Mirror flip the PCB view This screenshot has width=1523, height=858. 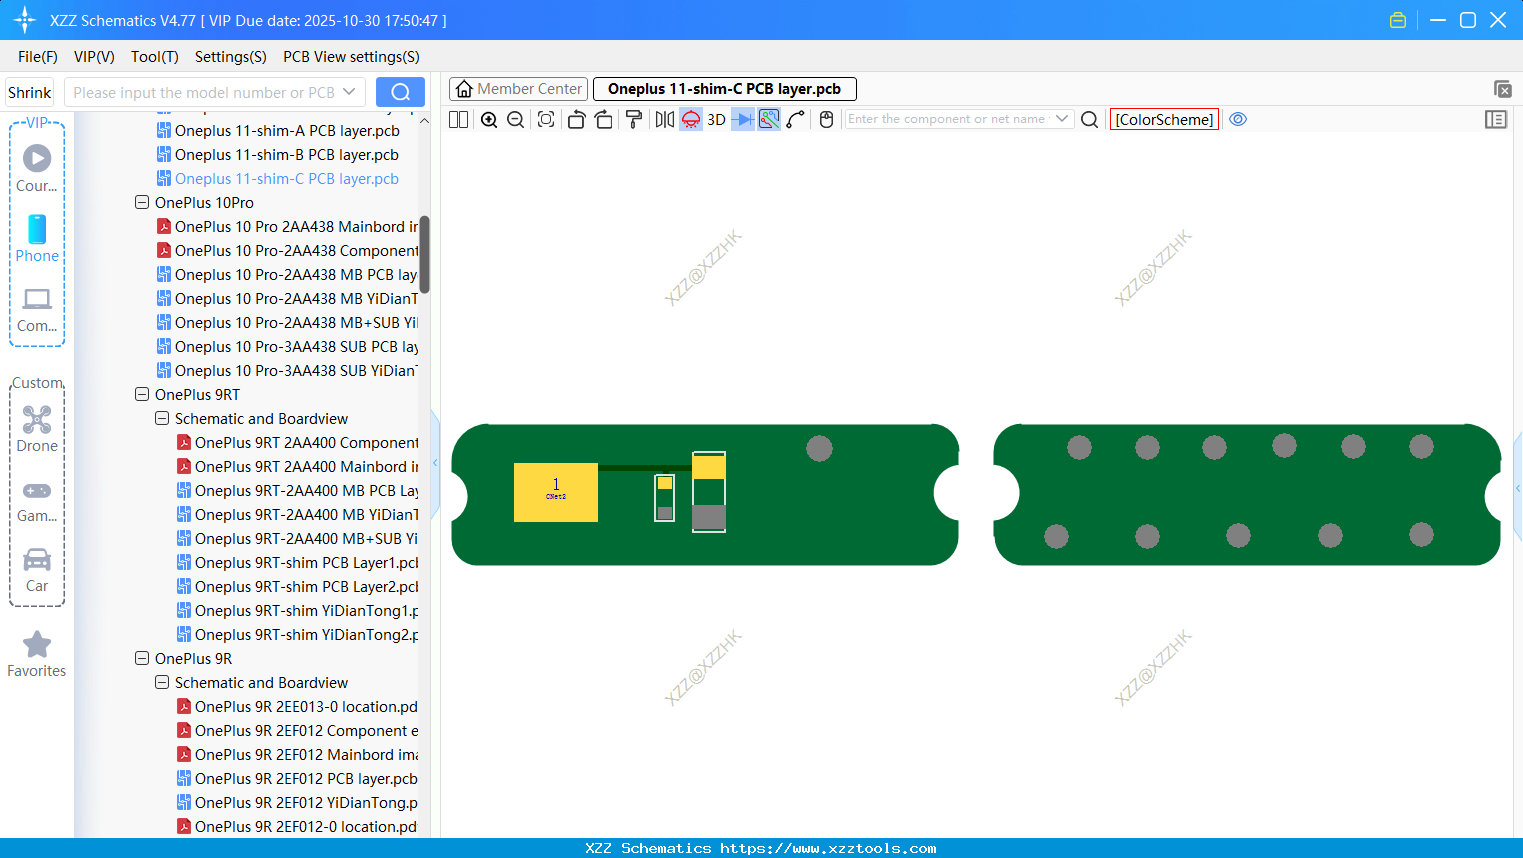pos(664,119)
